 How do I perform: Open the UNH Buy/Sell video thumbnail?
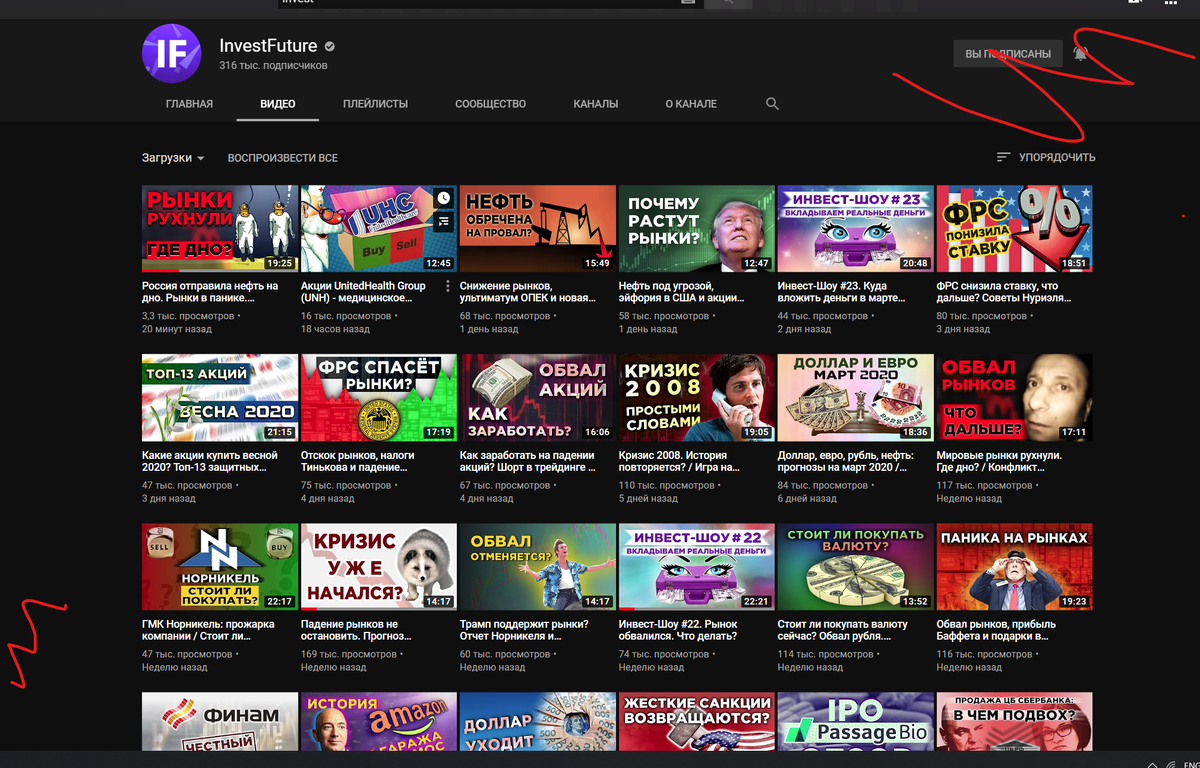[x=379, y=229]
